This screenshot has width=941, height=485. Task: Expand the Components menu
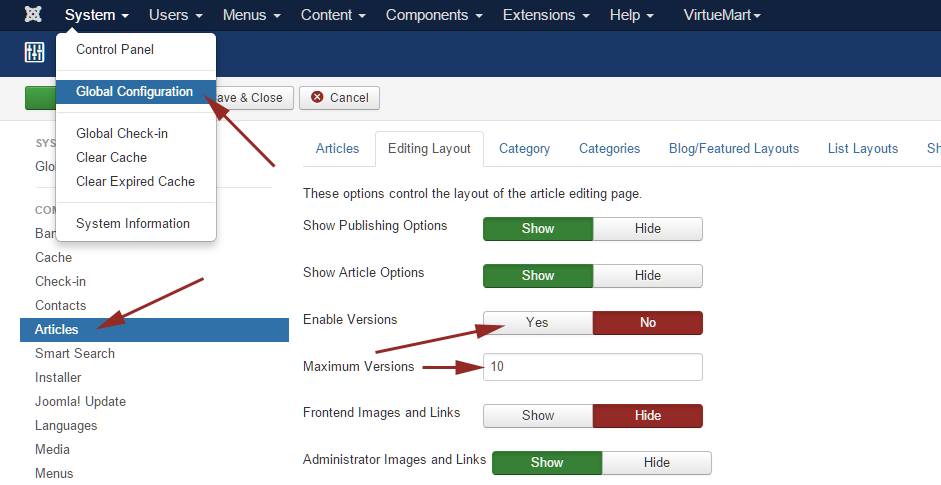[434, 15]
